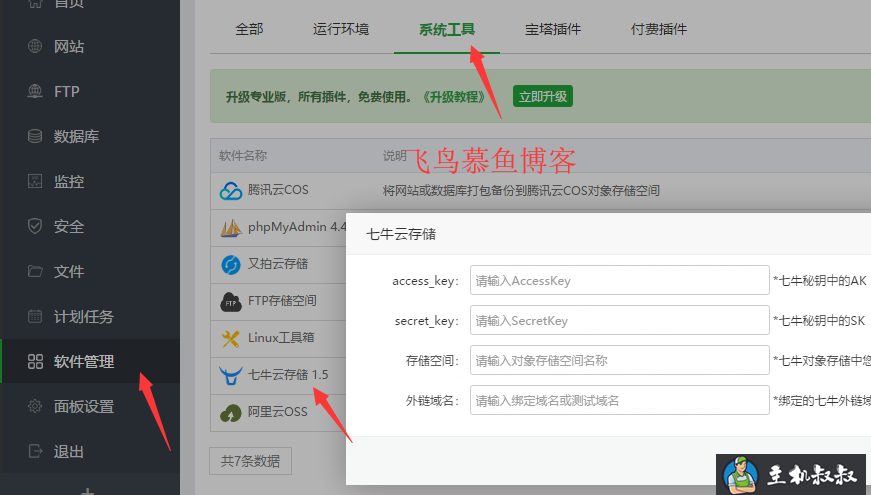871x495 pixels.
Task: Click the 阿里云OSS software name
Action: 277,412
